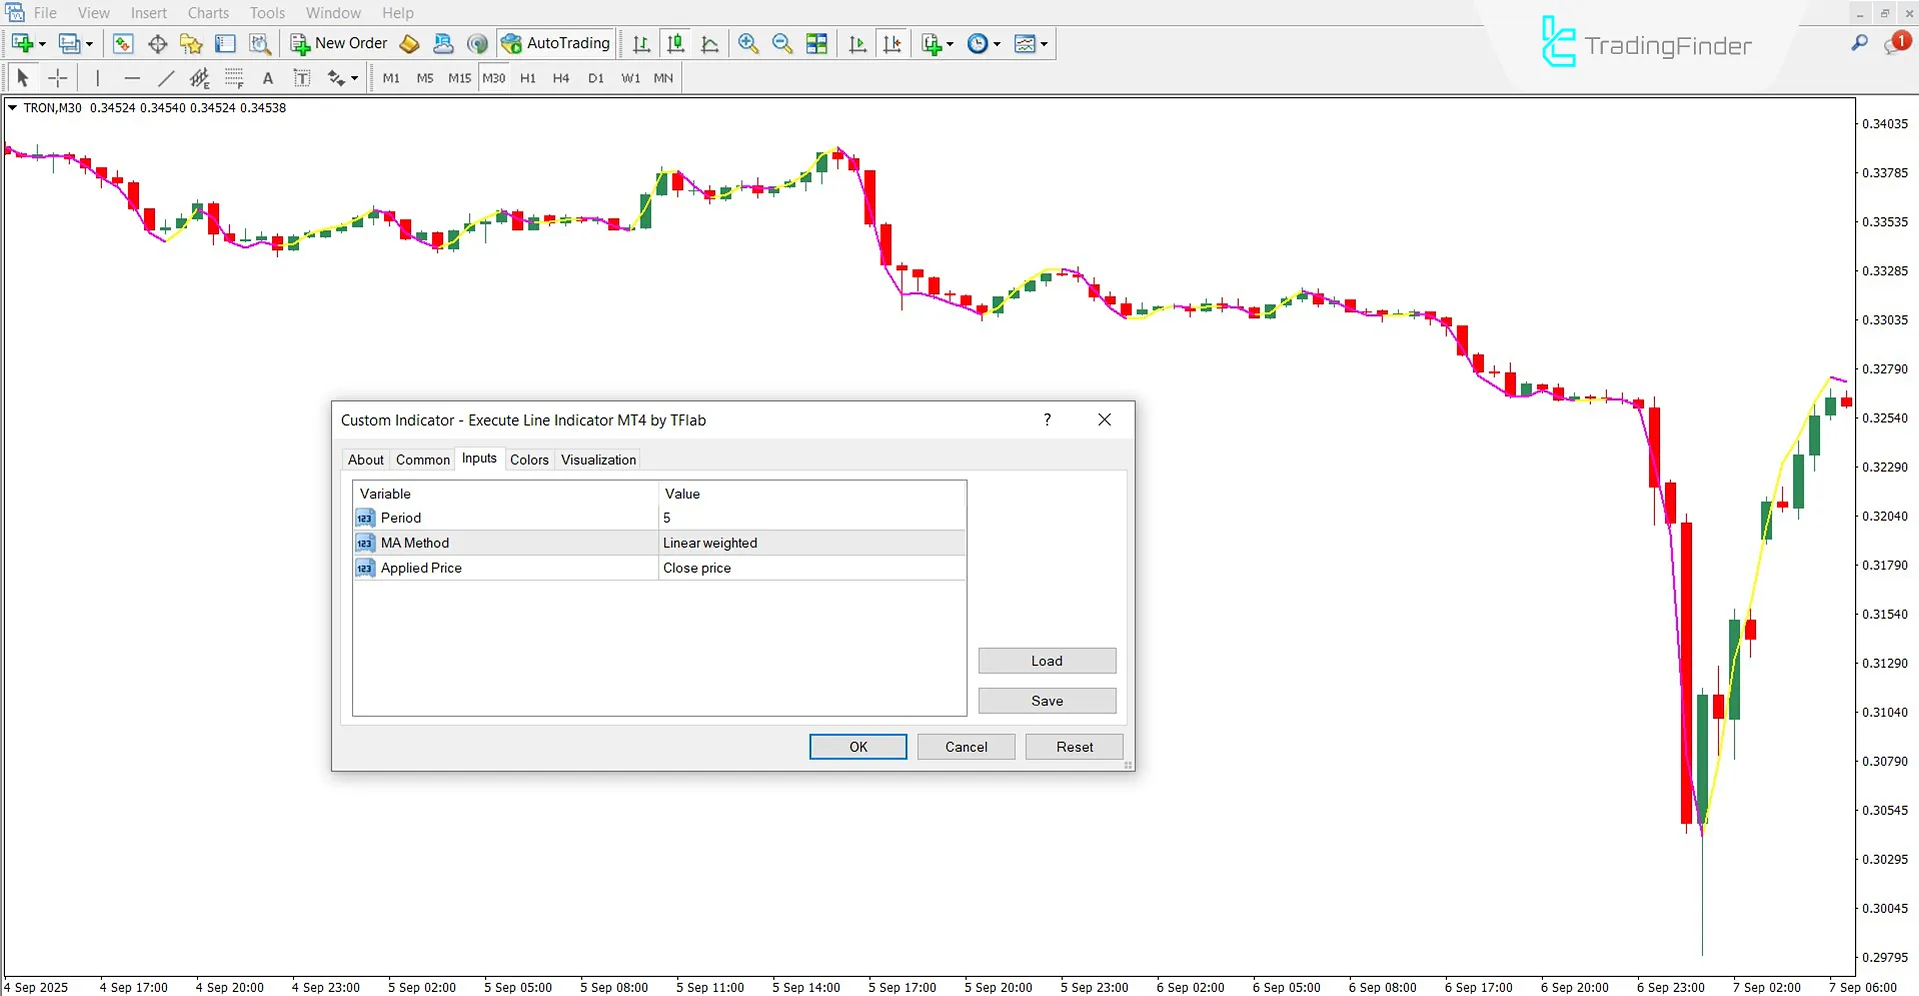
Task: Switch chart to candlestick display
Action: click(x=675, y=43)
